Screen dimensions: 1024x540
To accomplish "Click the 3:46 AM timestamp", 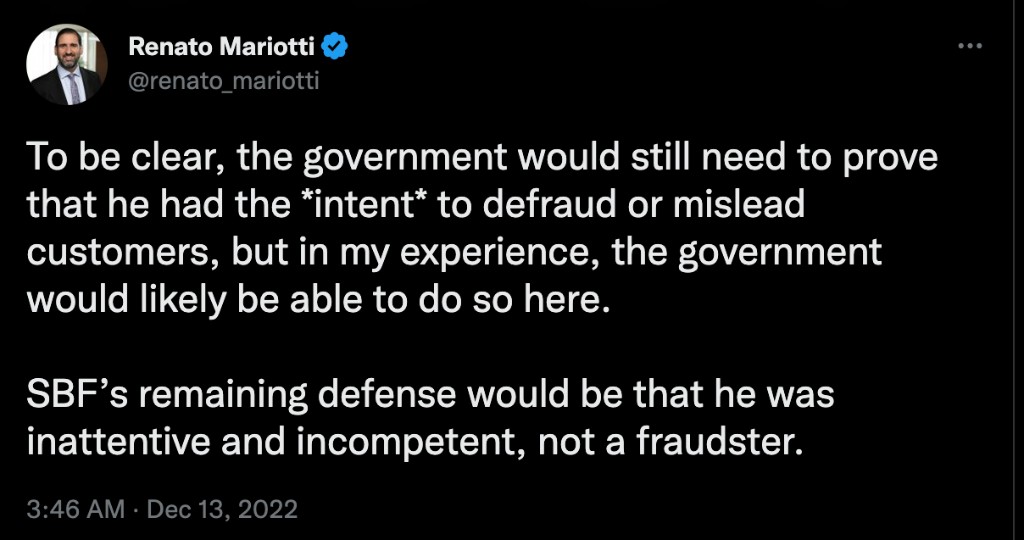I will [x=75, y=509].
